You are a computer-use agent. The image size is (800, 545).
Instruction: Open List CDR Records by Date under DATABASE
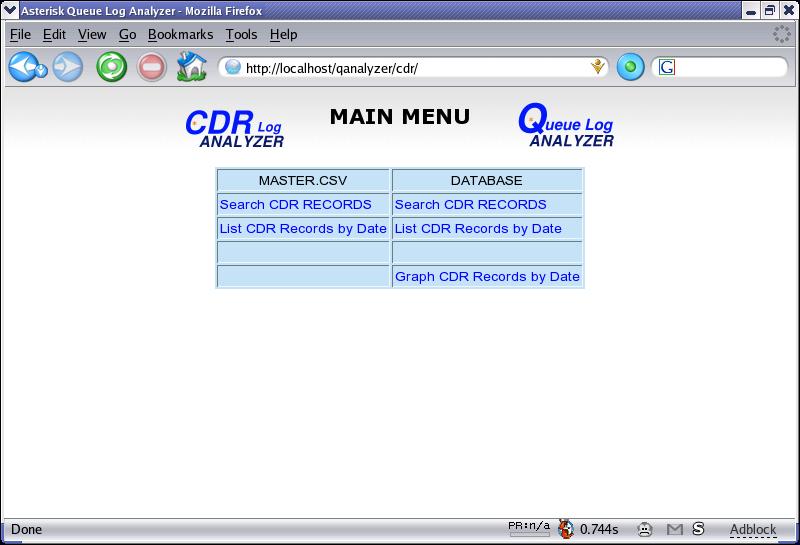(x=478, y=228)
